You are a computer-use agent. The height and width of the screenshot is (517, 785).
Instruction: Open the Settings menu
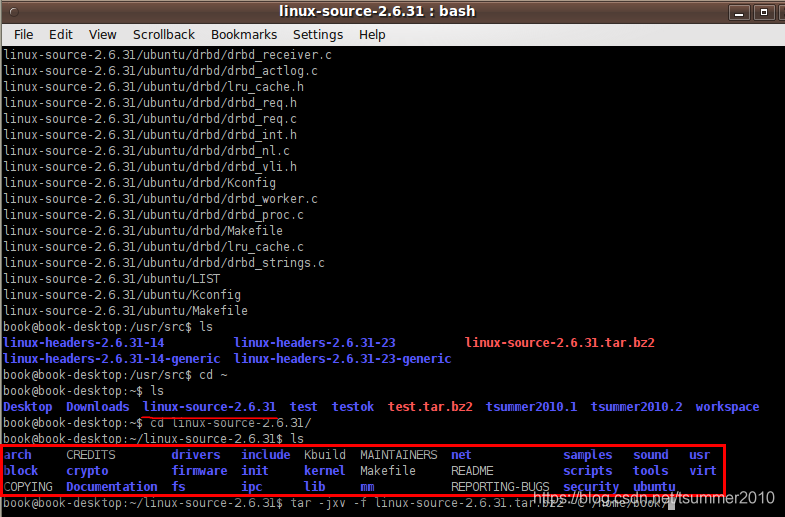(318, 35)
